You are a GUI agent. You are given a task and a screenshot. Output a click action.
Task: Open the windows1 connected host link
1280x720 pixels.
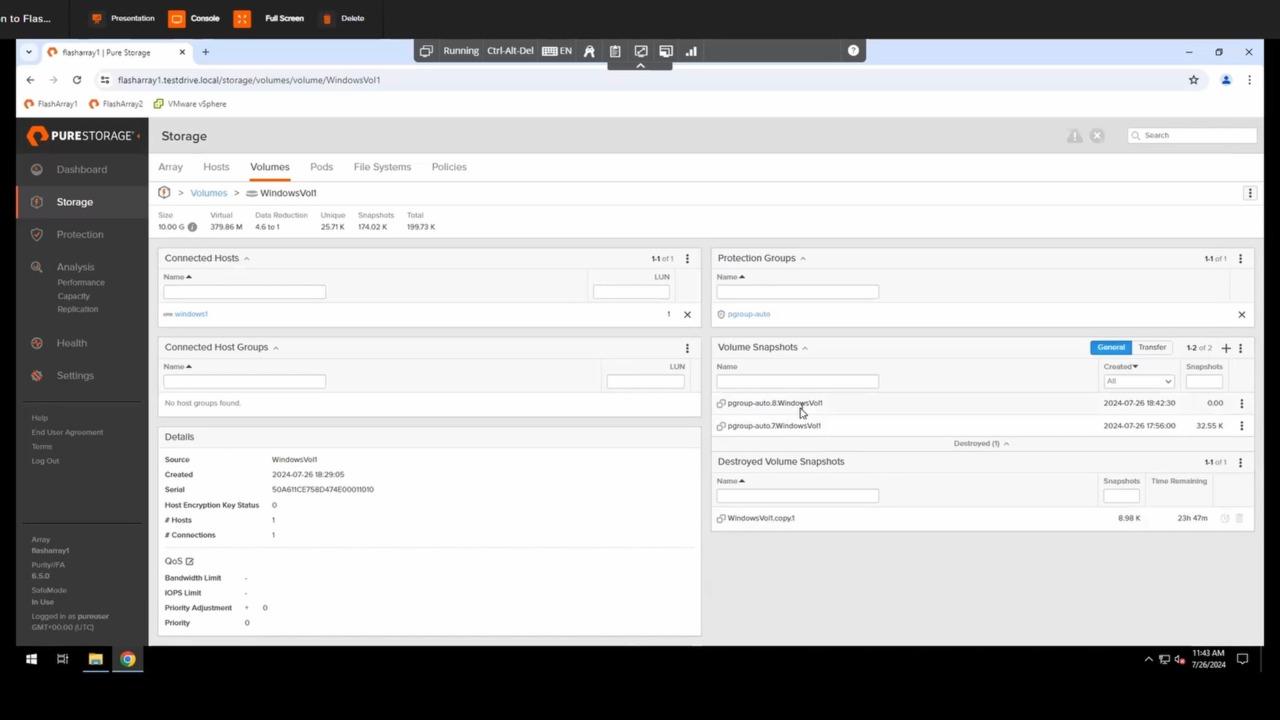point(190,313)
